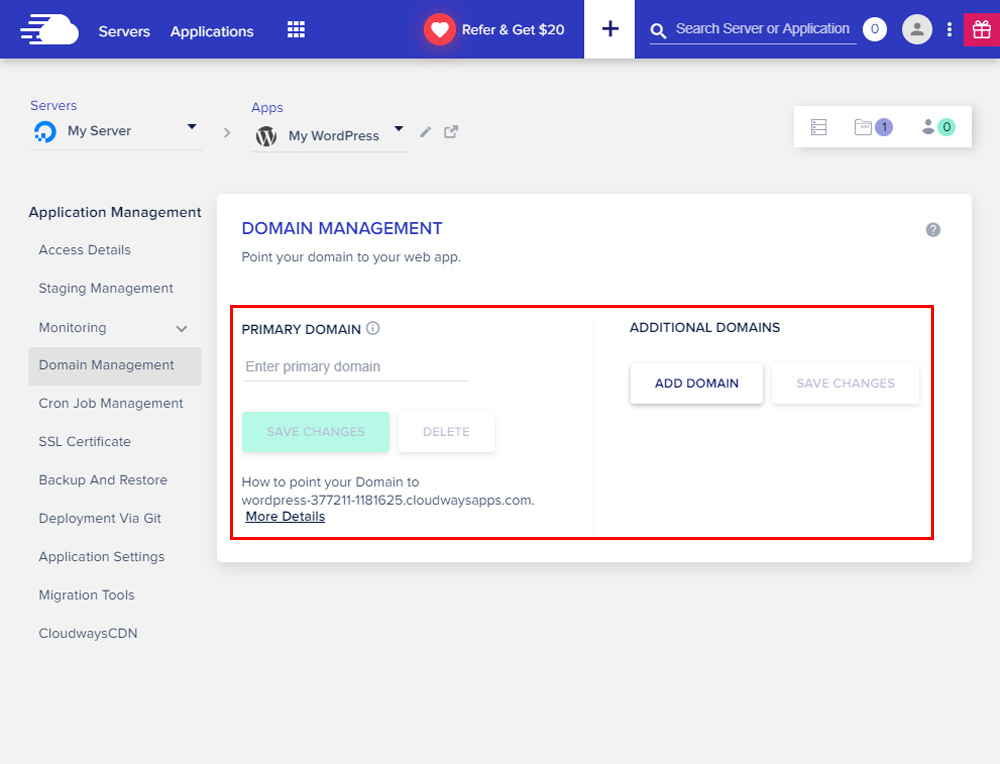Viewport: 1000px width, 764px height.
Task: Open the user profile avatar
Action: pyautogui.click(x=917, y=29)
